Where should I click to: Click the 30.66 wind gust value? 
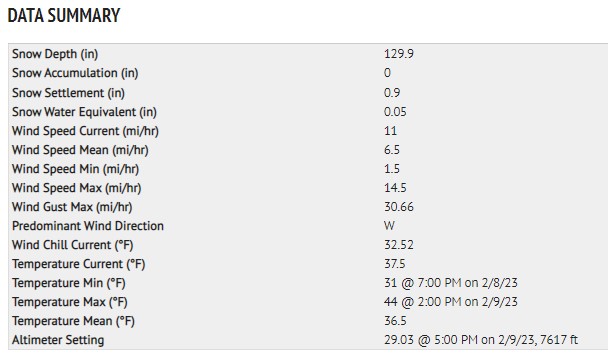[399, 207]
